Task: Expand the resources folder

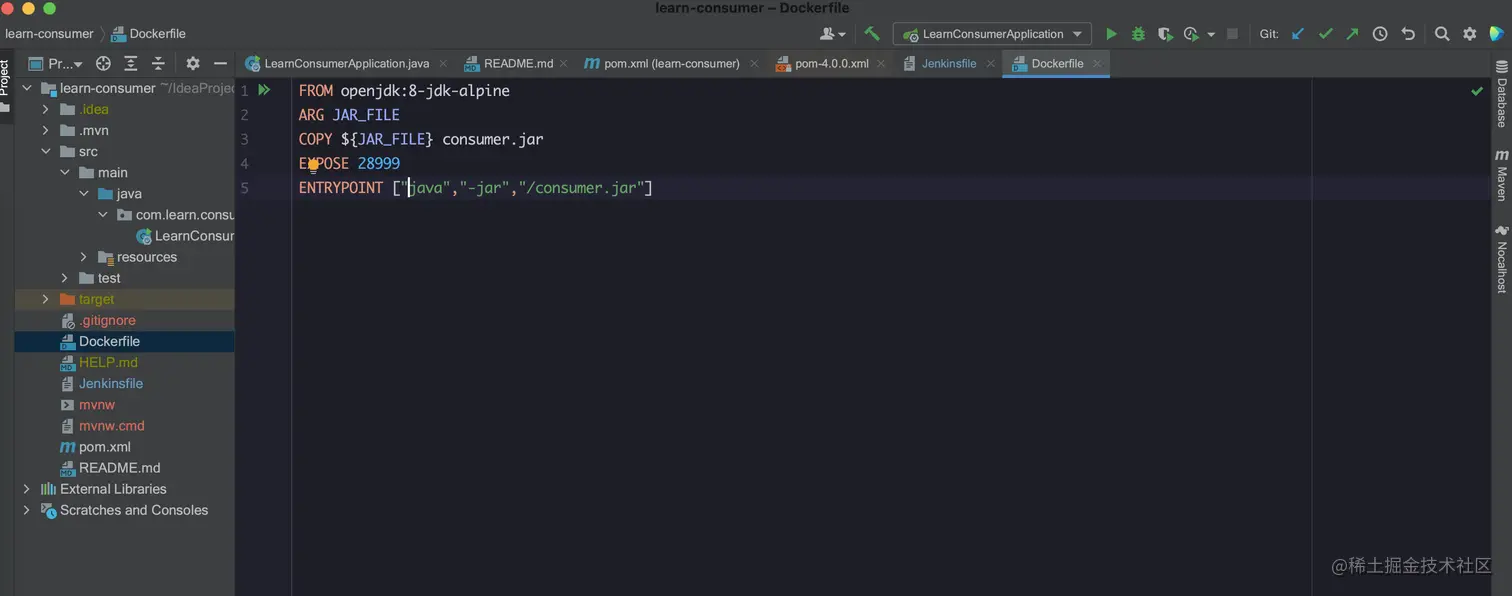Action: pyautogui.click(x=84, y=257)
